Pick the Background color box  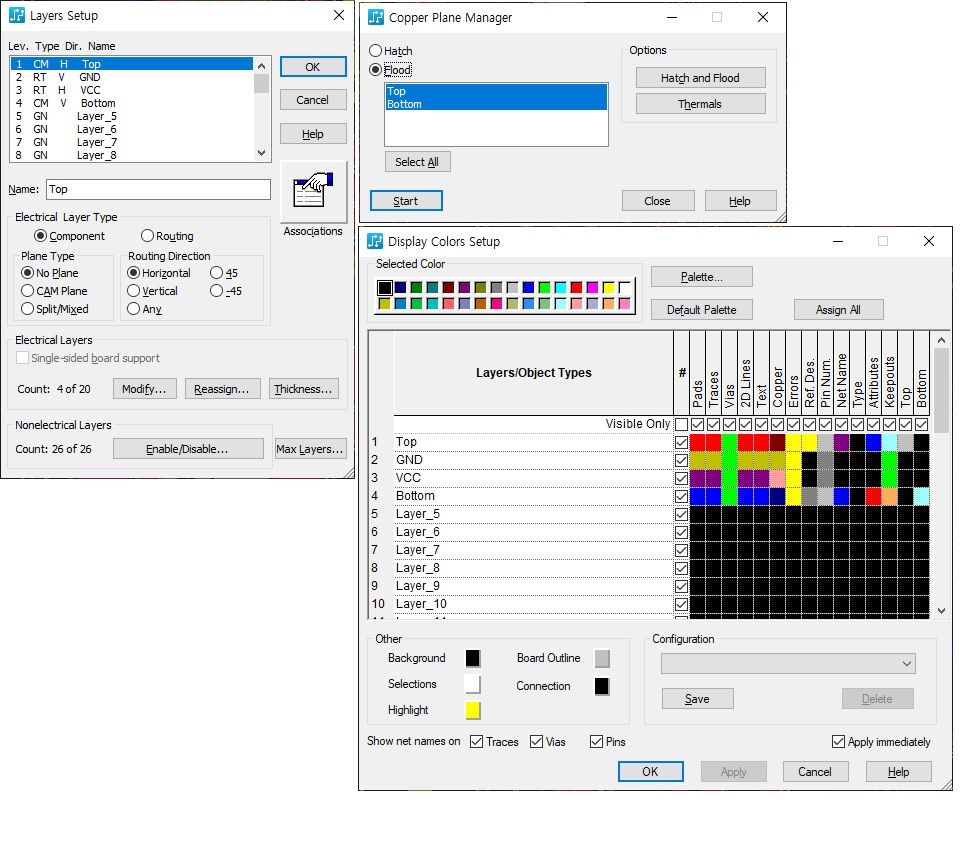[x=473, y=658]
